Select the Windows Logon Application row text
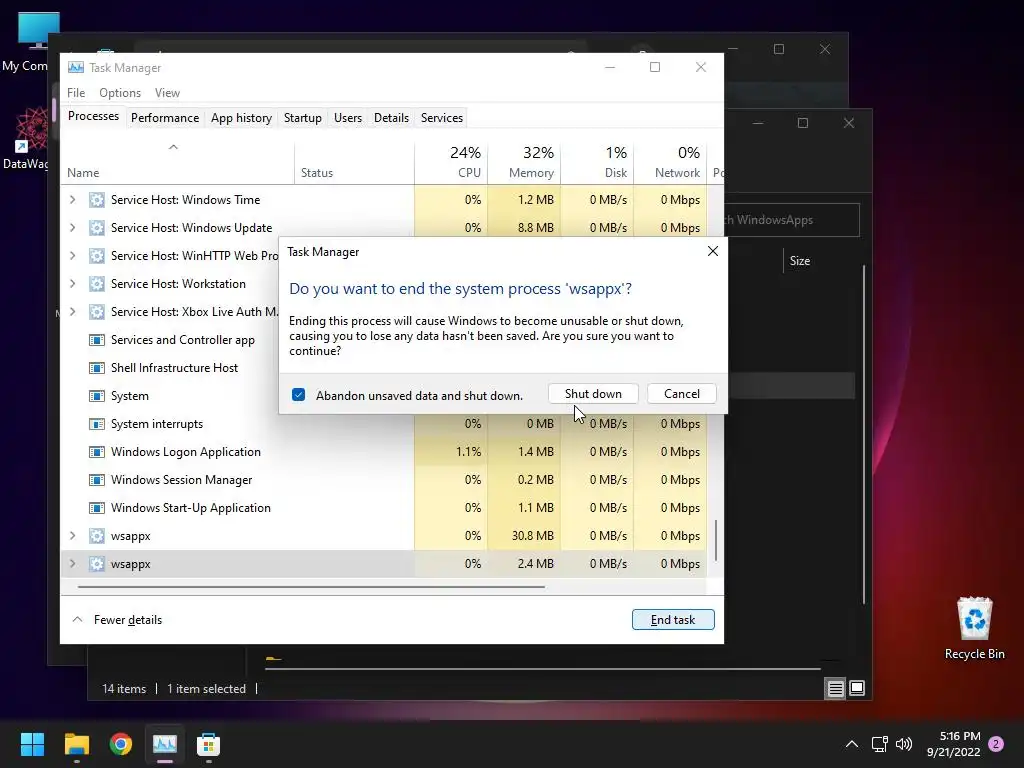 [x=185, y=452]
